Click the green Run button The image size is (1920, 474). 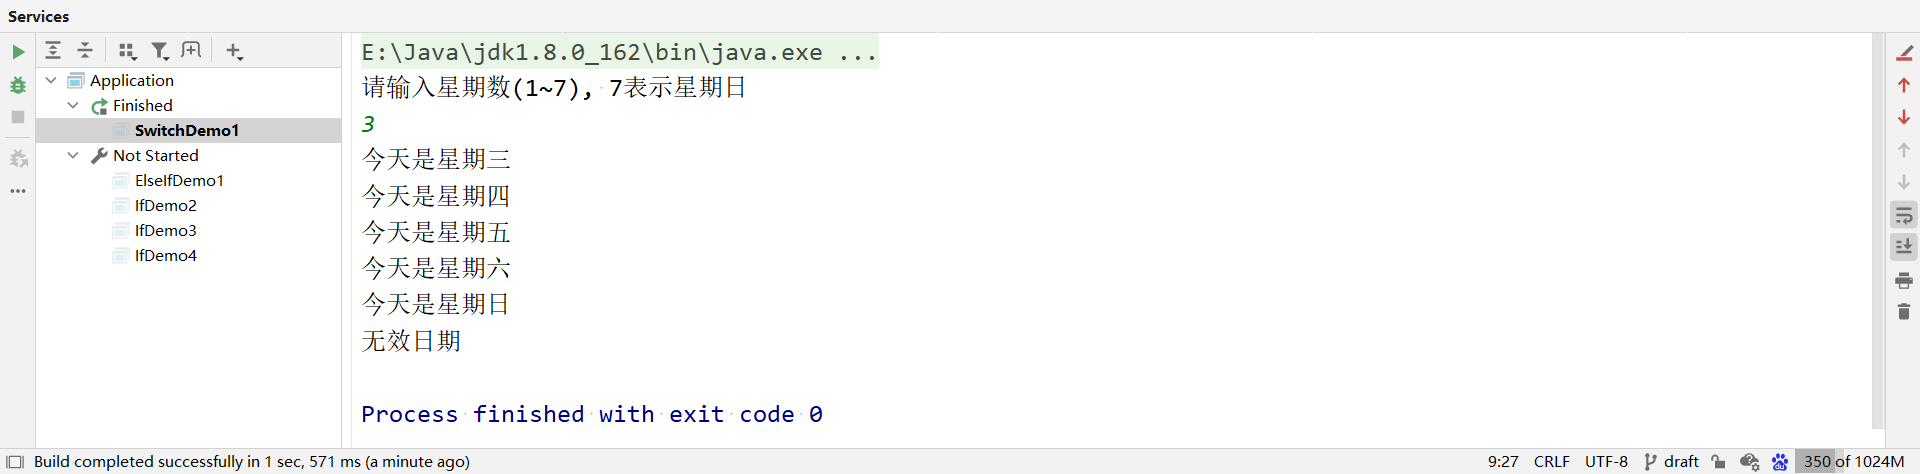[18, 52]
